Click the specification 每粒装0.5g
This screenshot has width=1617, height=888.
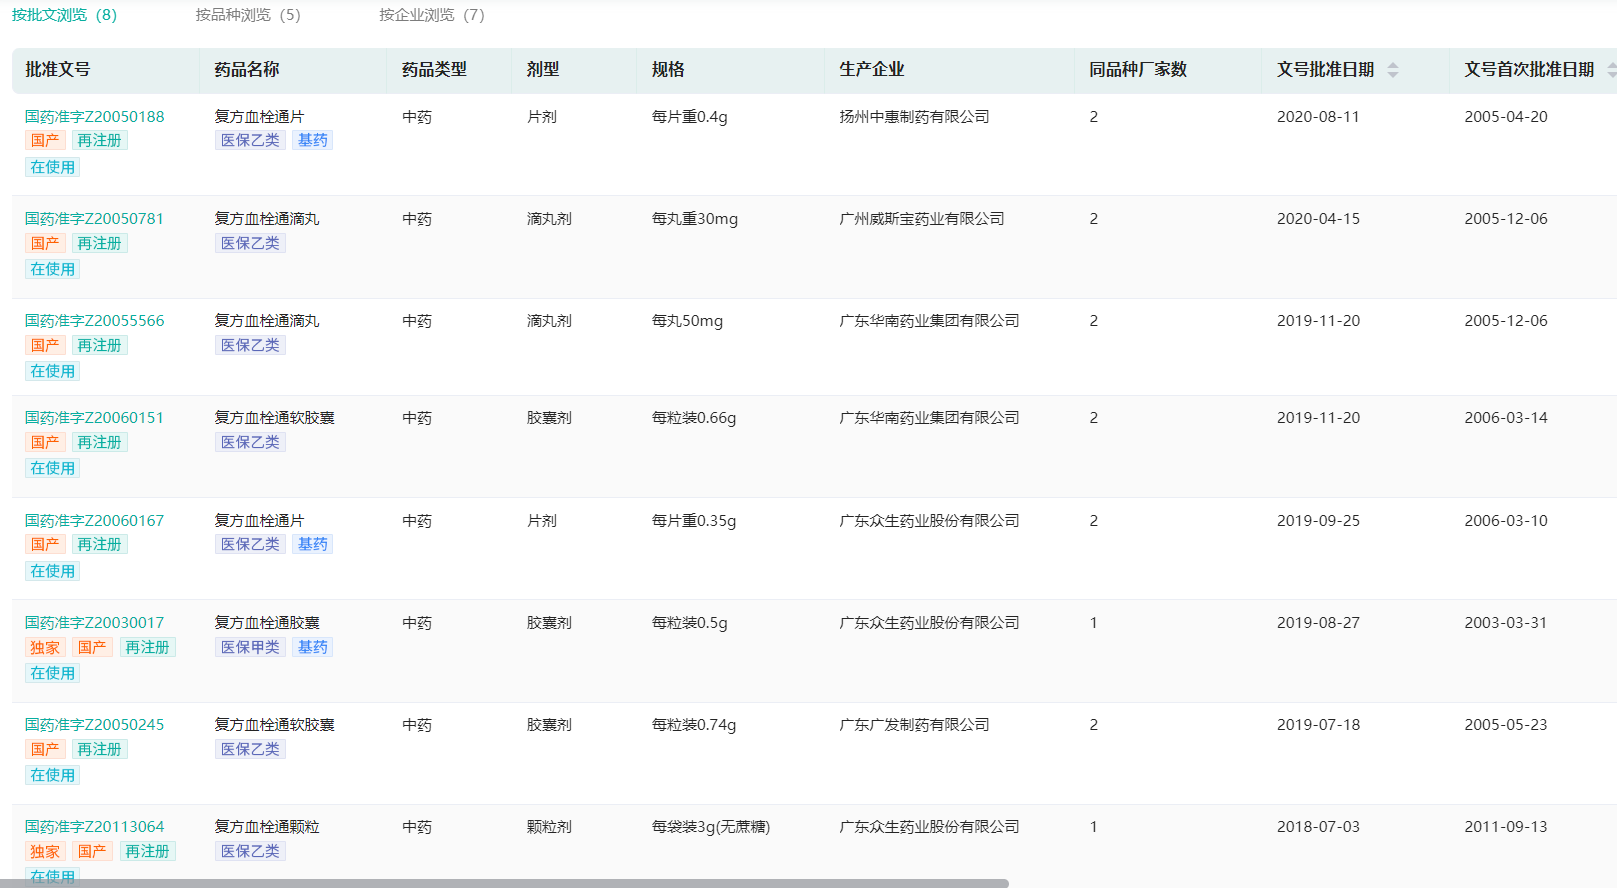(x=690, y=623)
